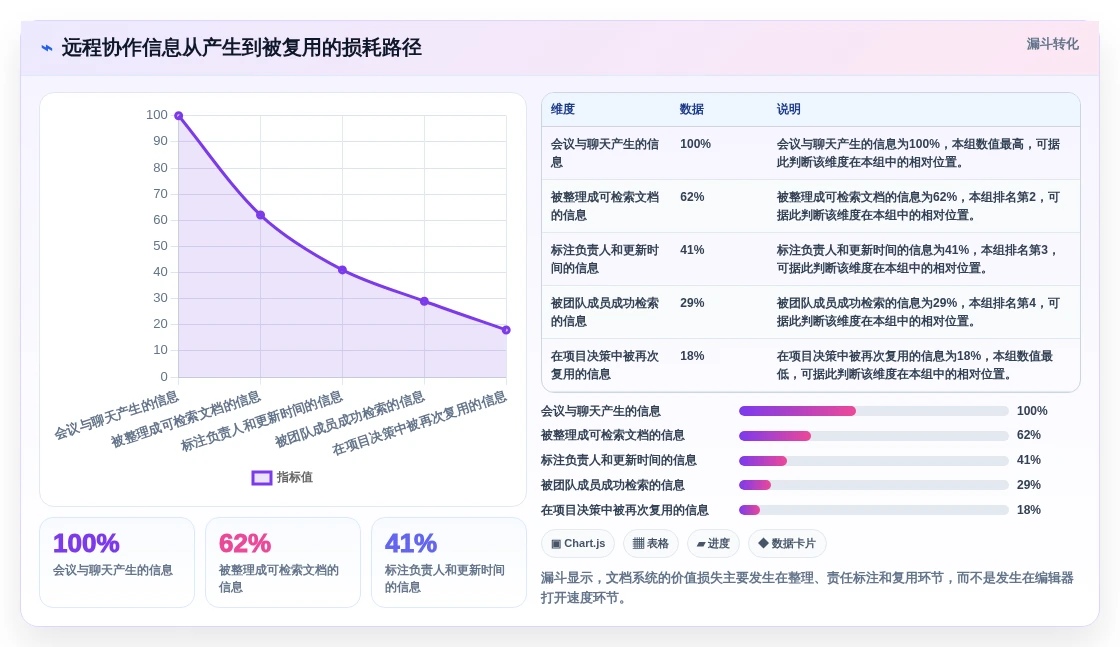
Task: Click the chart data point at 29
Action: [x=424, y=301]
